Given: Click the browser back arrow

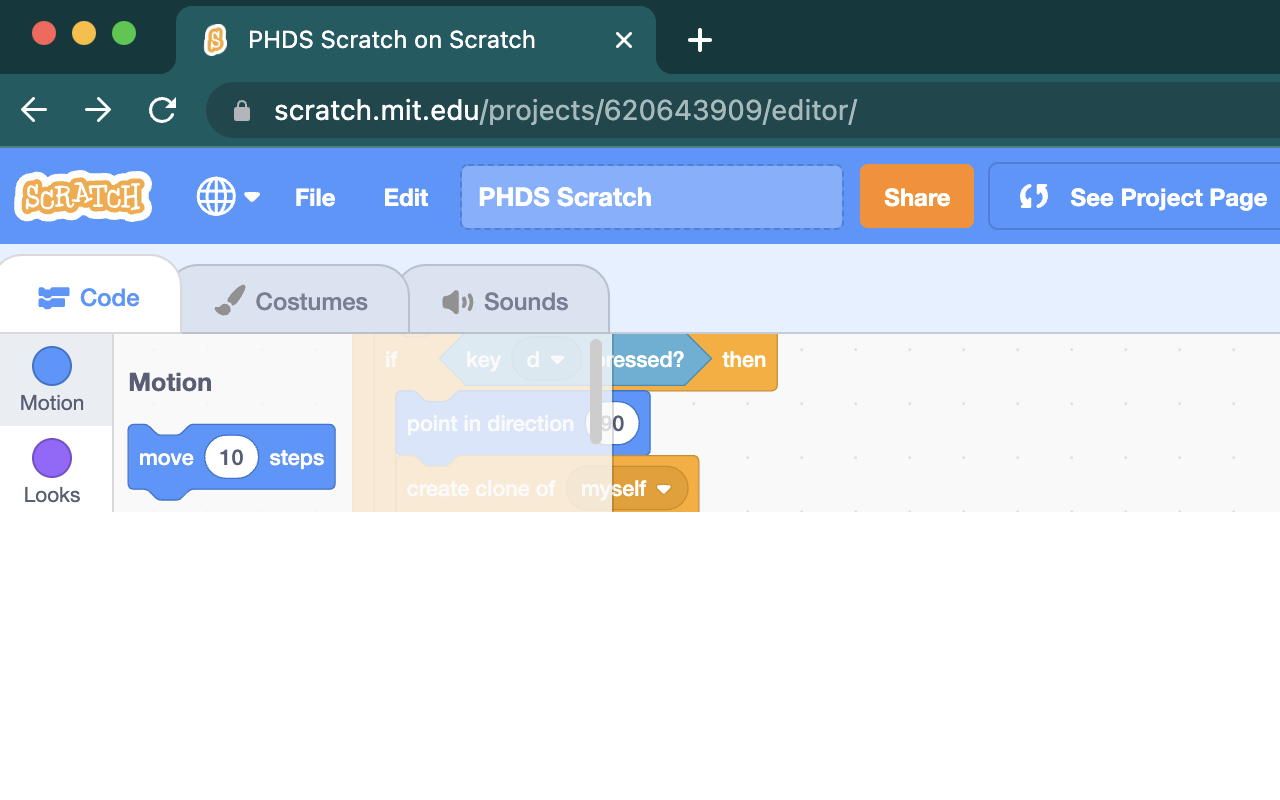Looking at the screenshot, I should coord(34,110).
